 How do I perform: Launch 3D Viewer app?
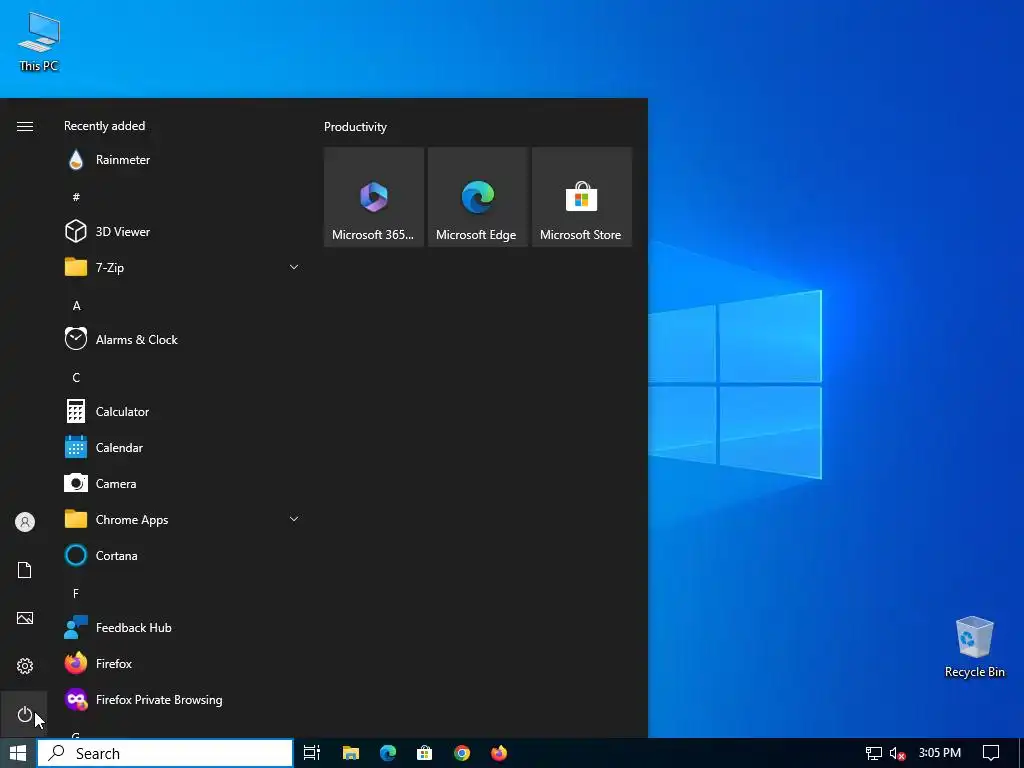[183, 232]
